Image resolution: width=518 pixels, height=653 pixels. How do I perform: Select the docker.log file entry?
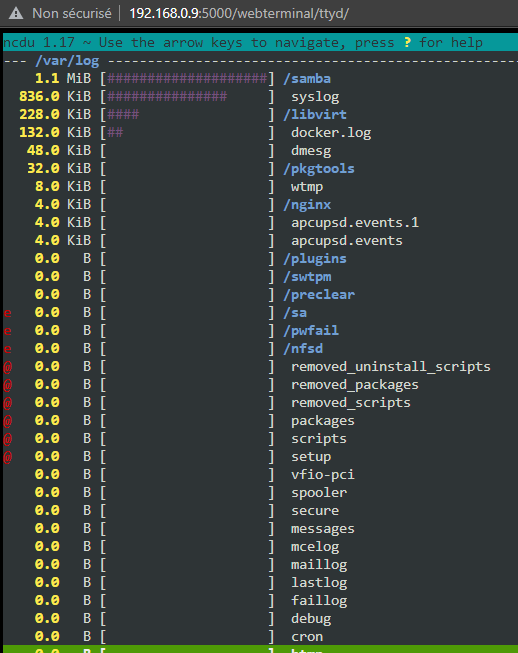331,132
